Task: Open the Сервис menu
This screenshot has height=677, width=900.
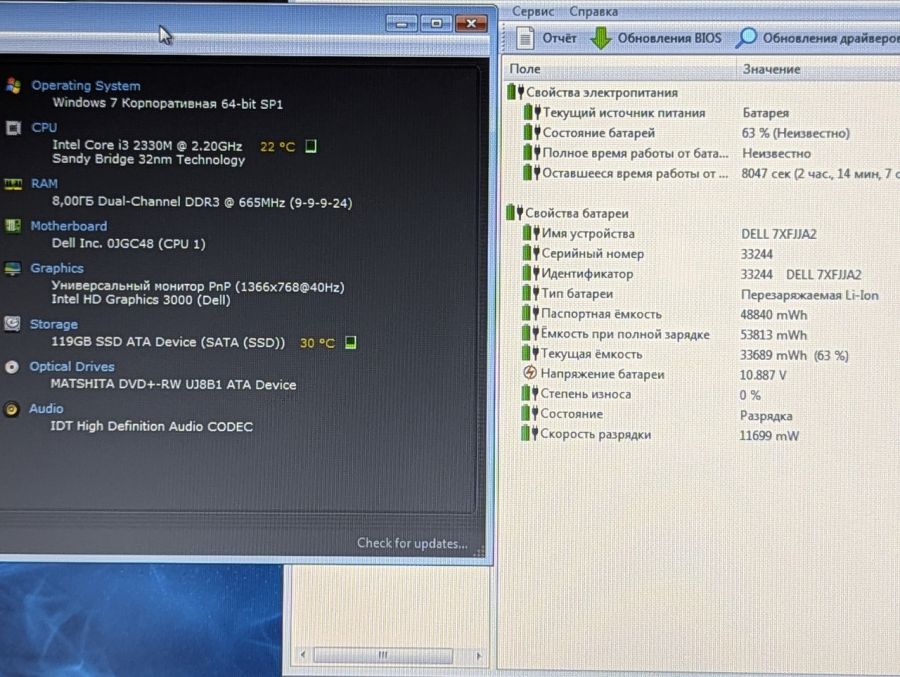Action: (x=533, y=11)
